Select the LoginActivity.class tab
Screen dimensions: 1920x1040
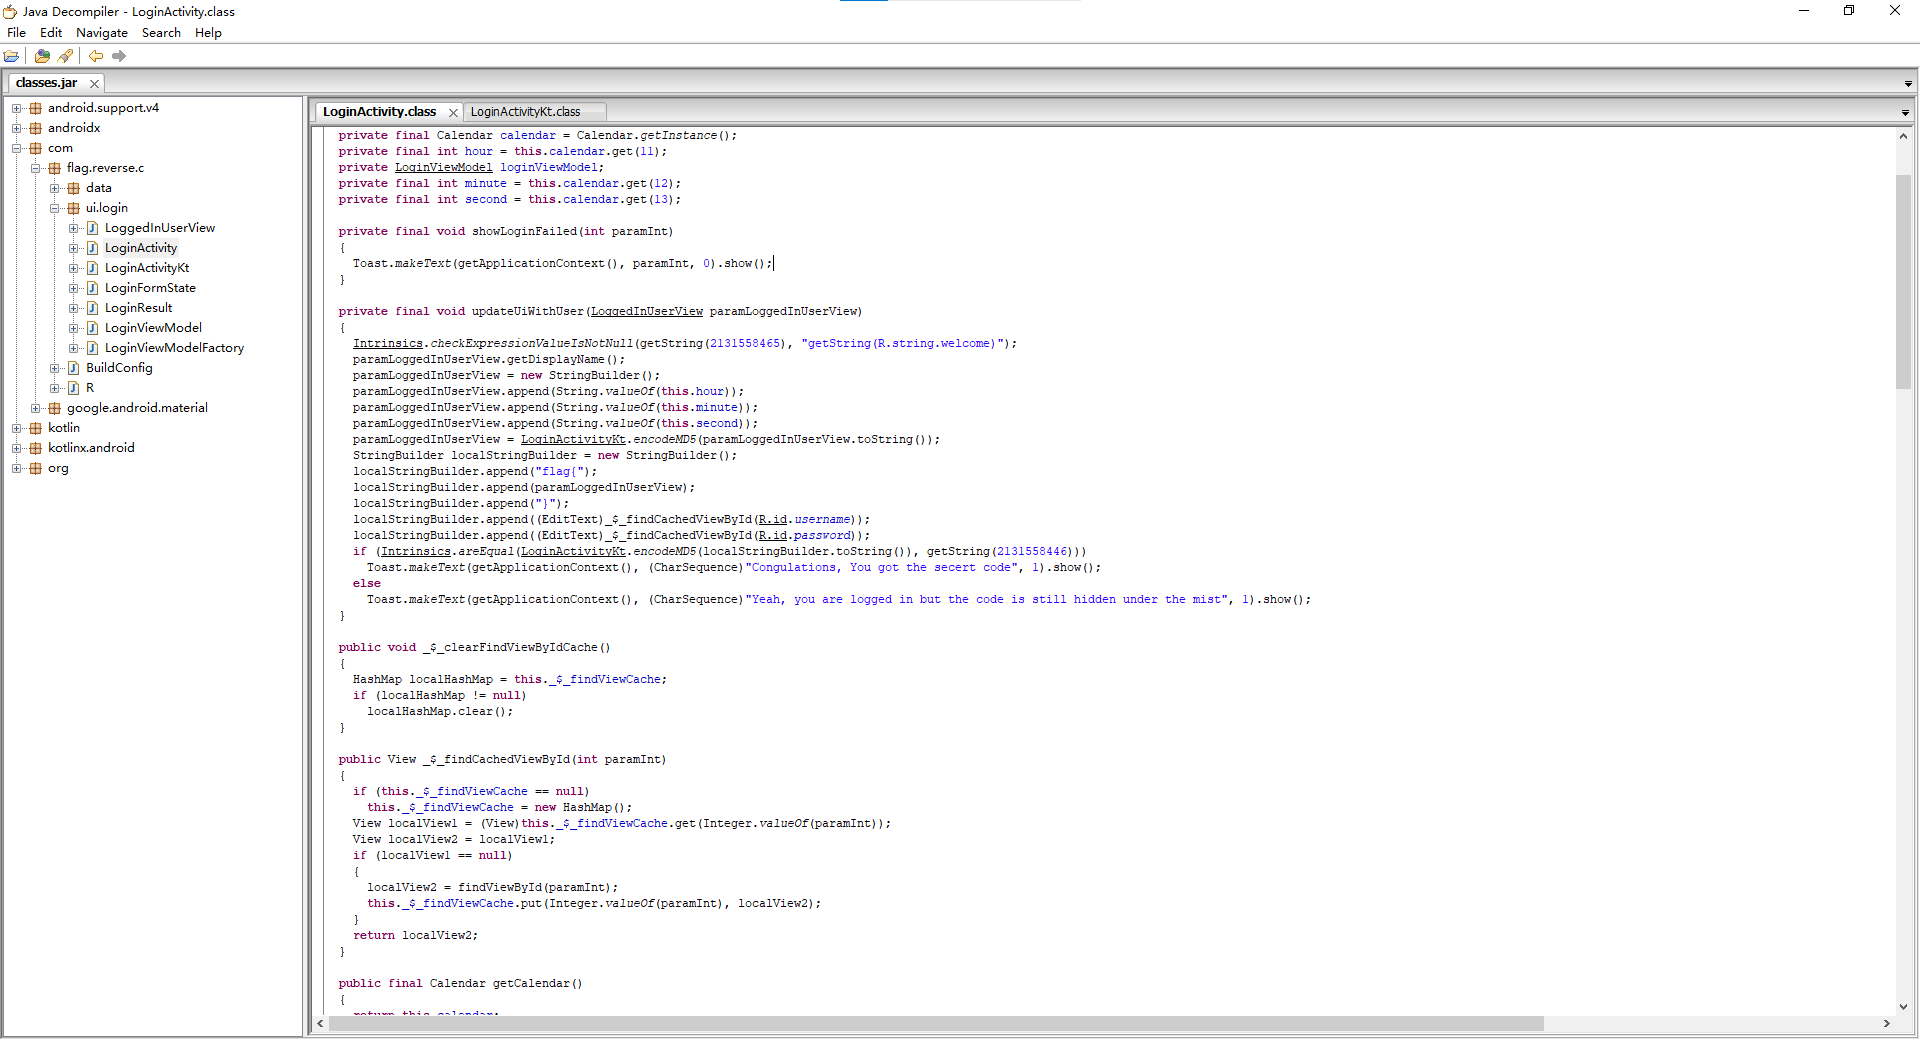click(379, 112)
